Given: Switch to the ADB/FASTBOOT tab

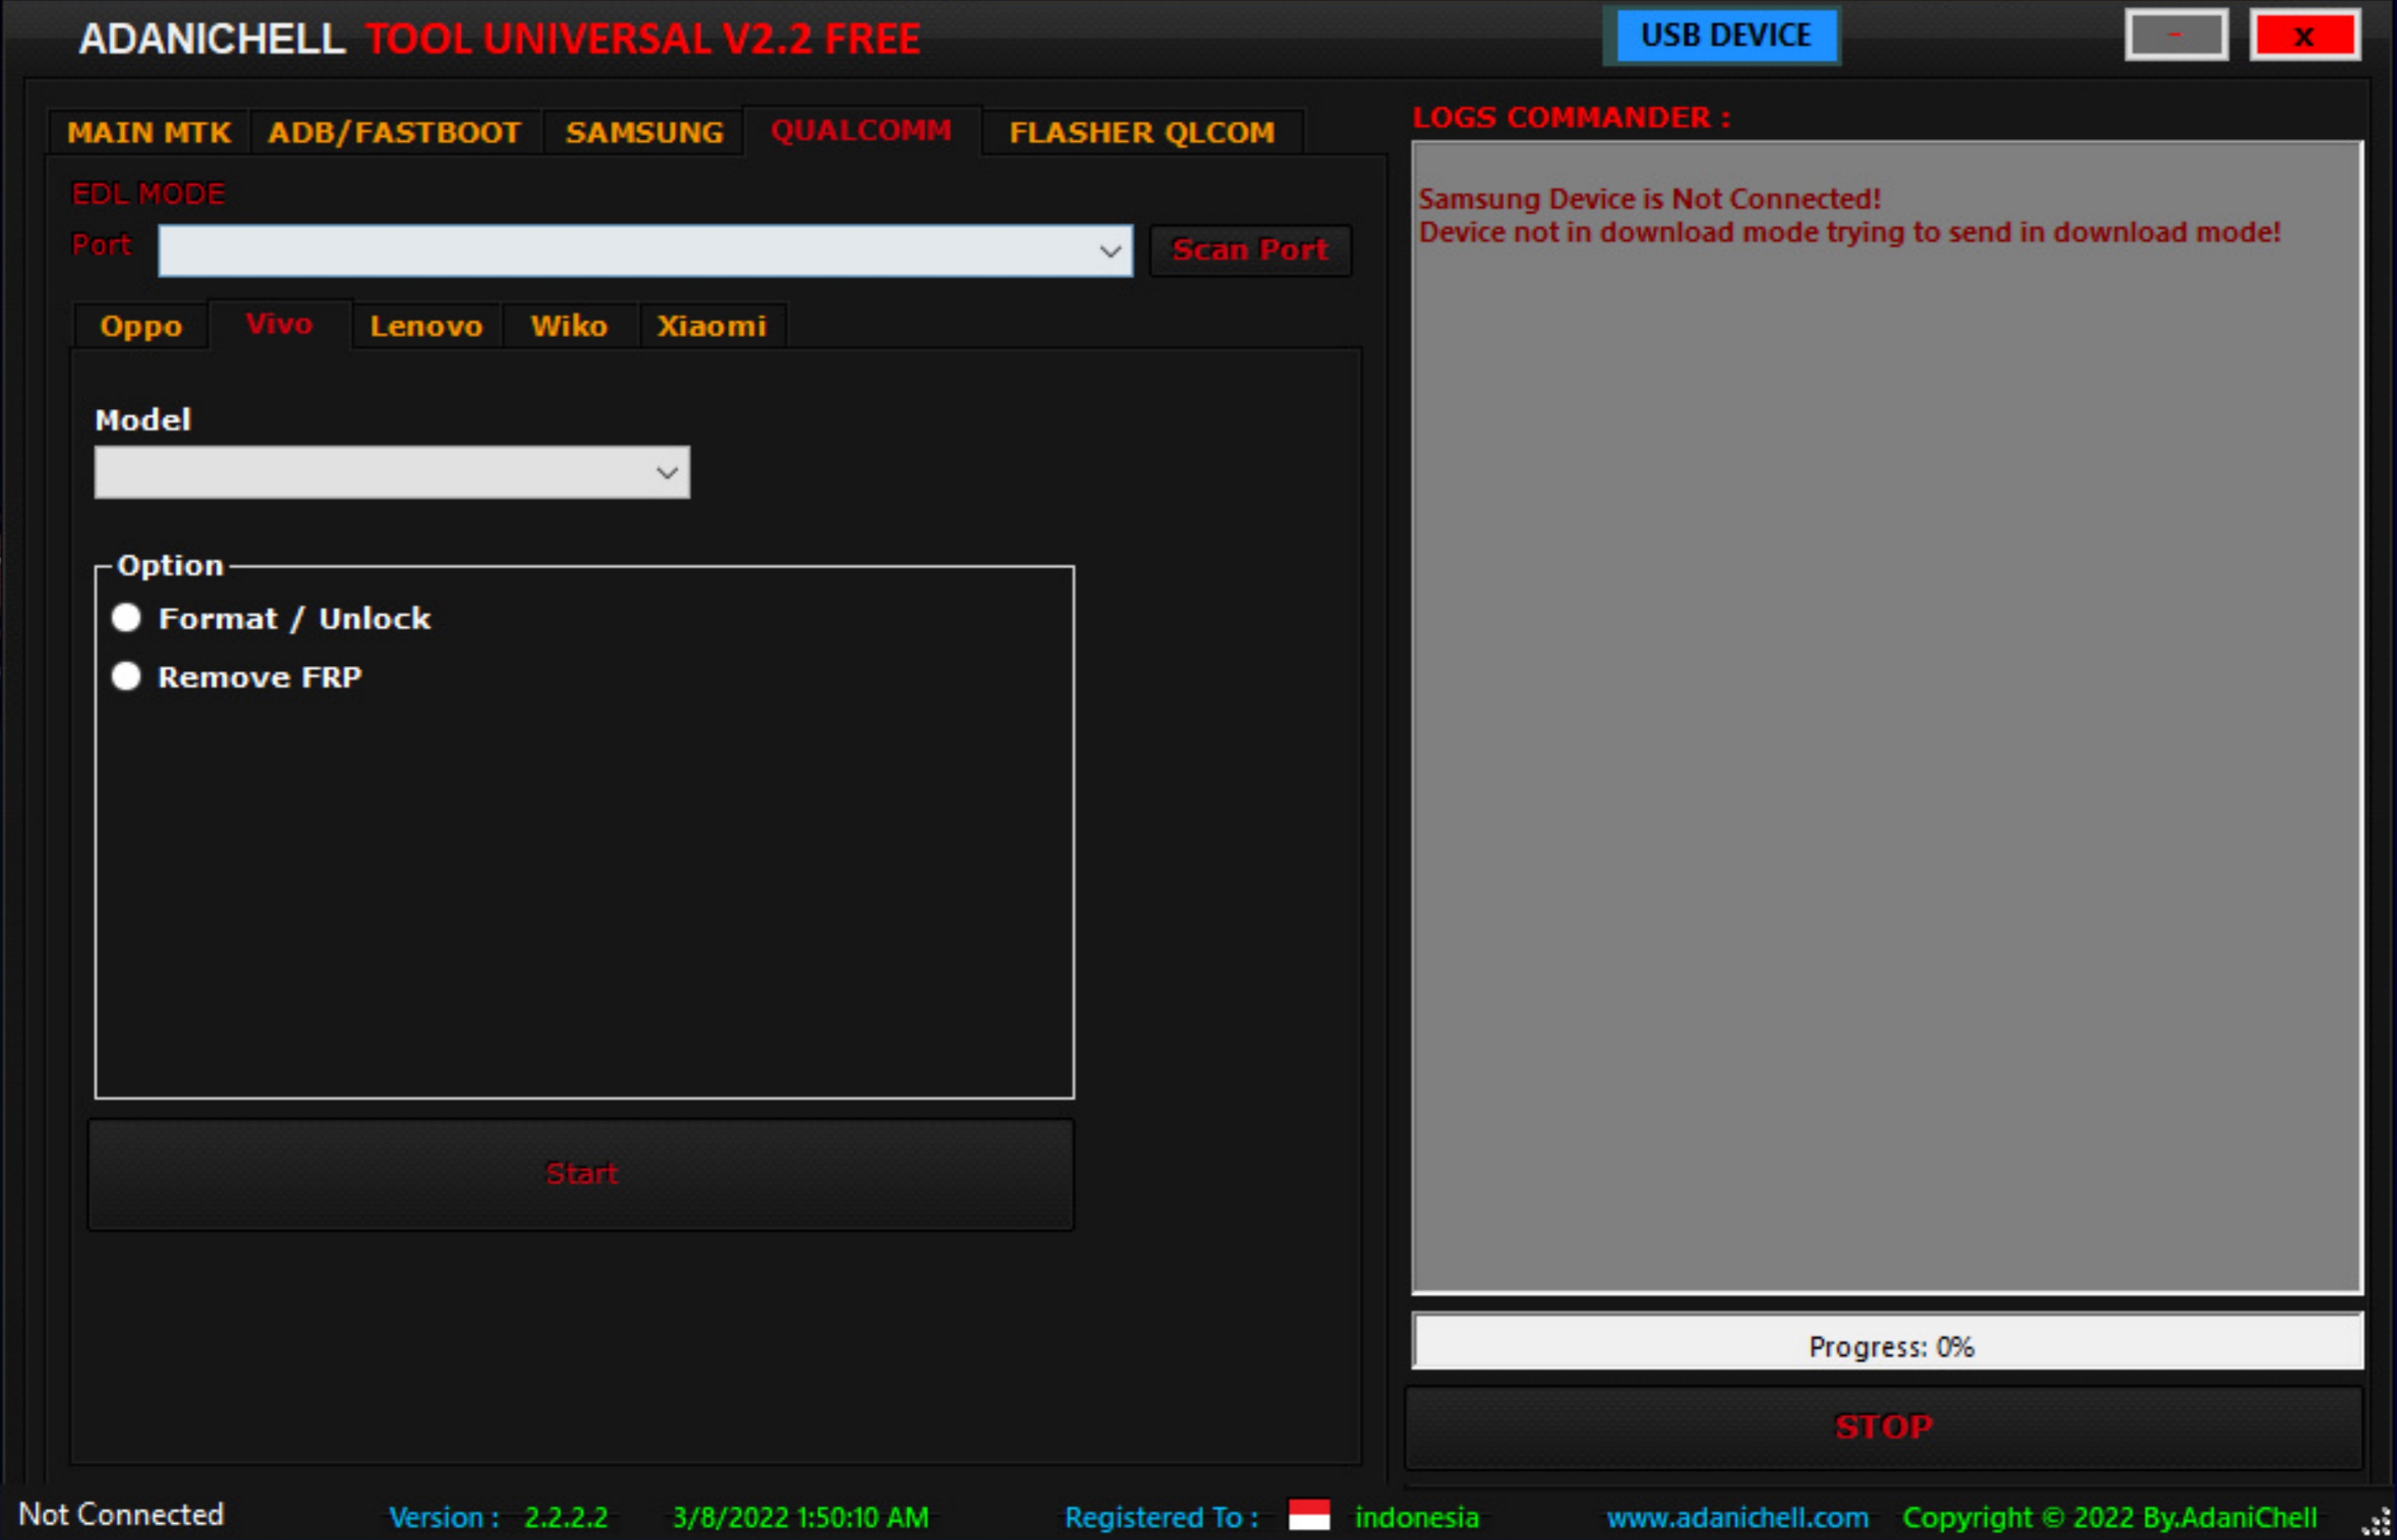Looking at the screenshot, I should (395, 132).
